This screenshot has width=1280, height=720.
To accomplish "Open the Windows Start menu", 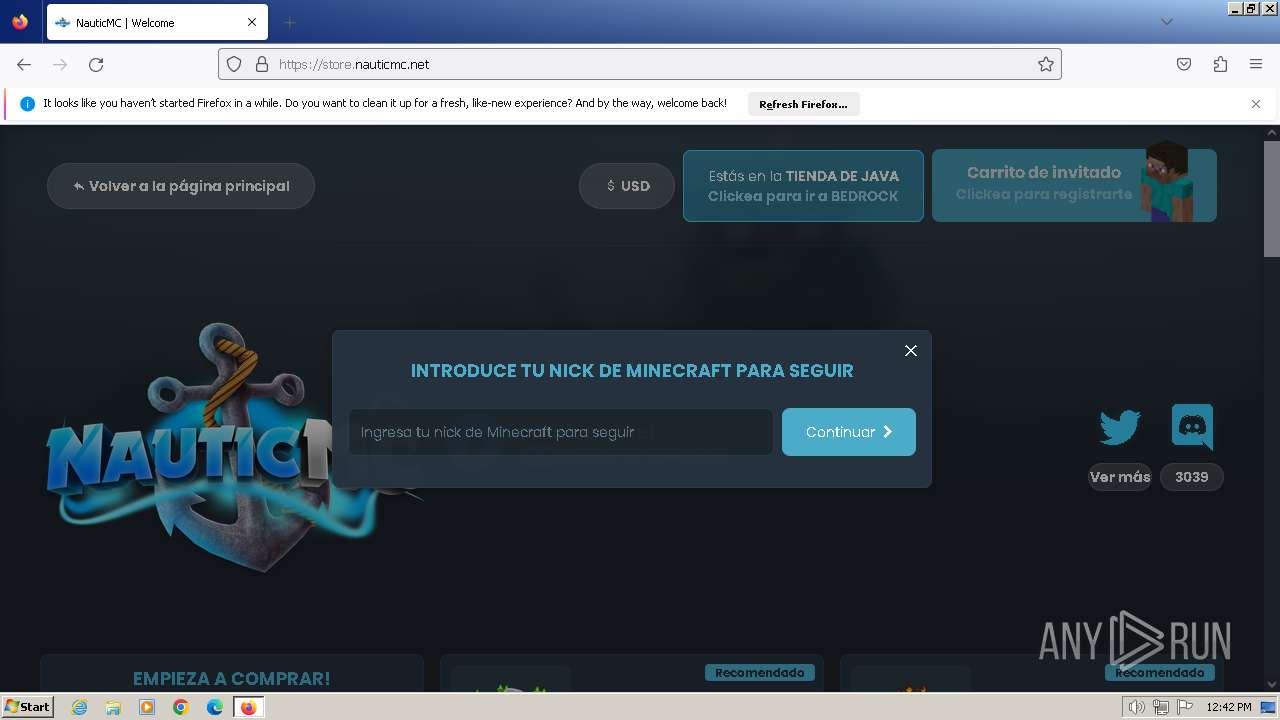I will [28, 706].
